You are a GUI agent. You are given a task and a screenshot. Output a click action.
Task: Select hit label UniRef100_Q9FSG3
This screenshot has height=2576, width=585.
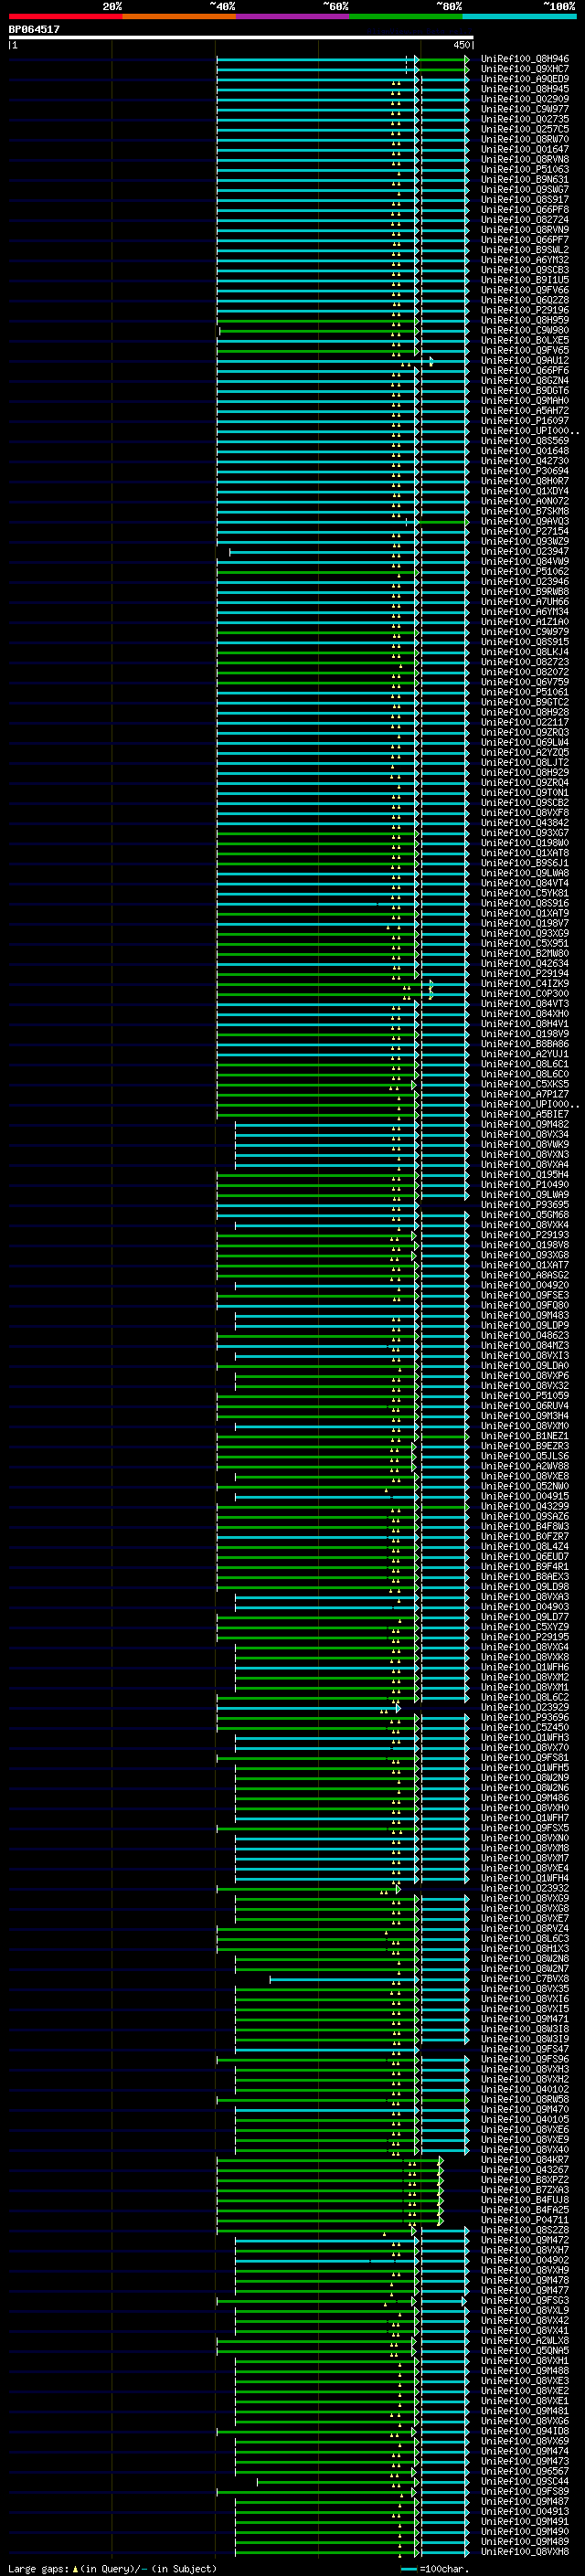click(524, 2300)
